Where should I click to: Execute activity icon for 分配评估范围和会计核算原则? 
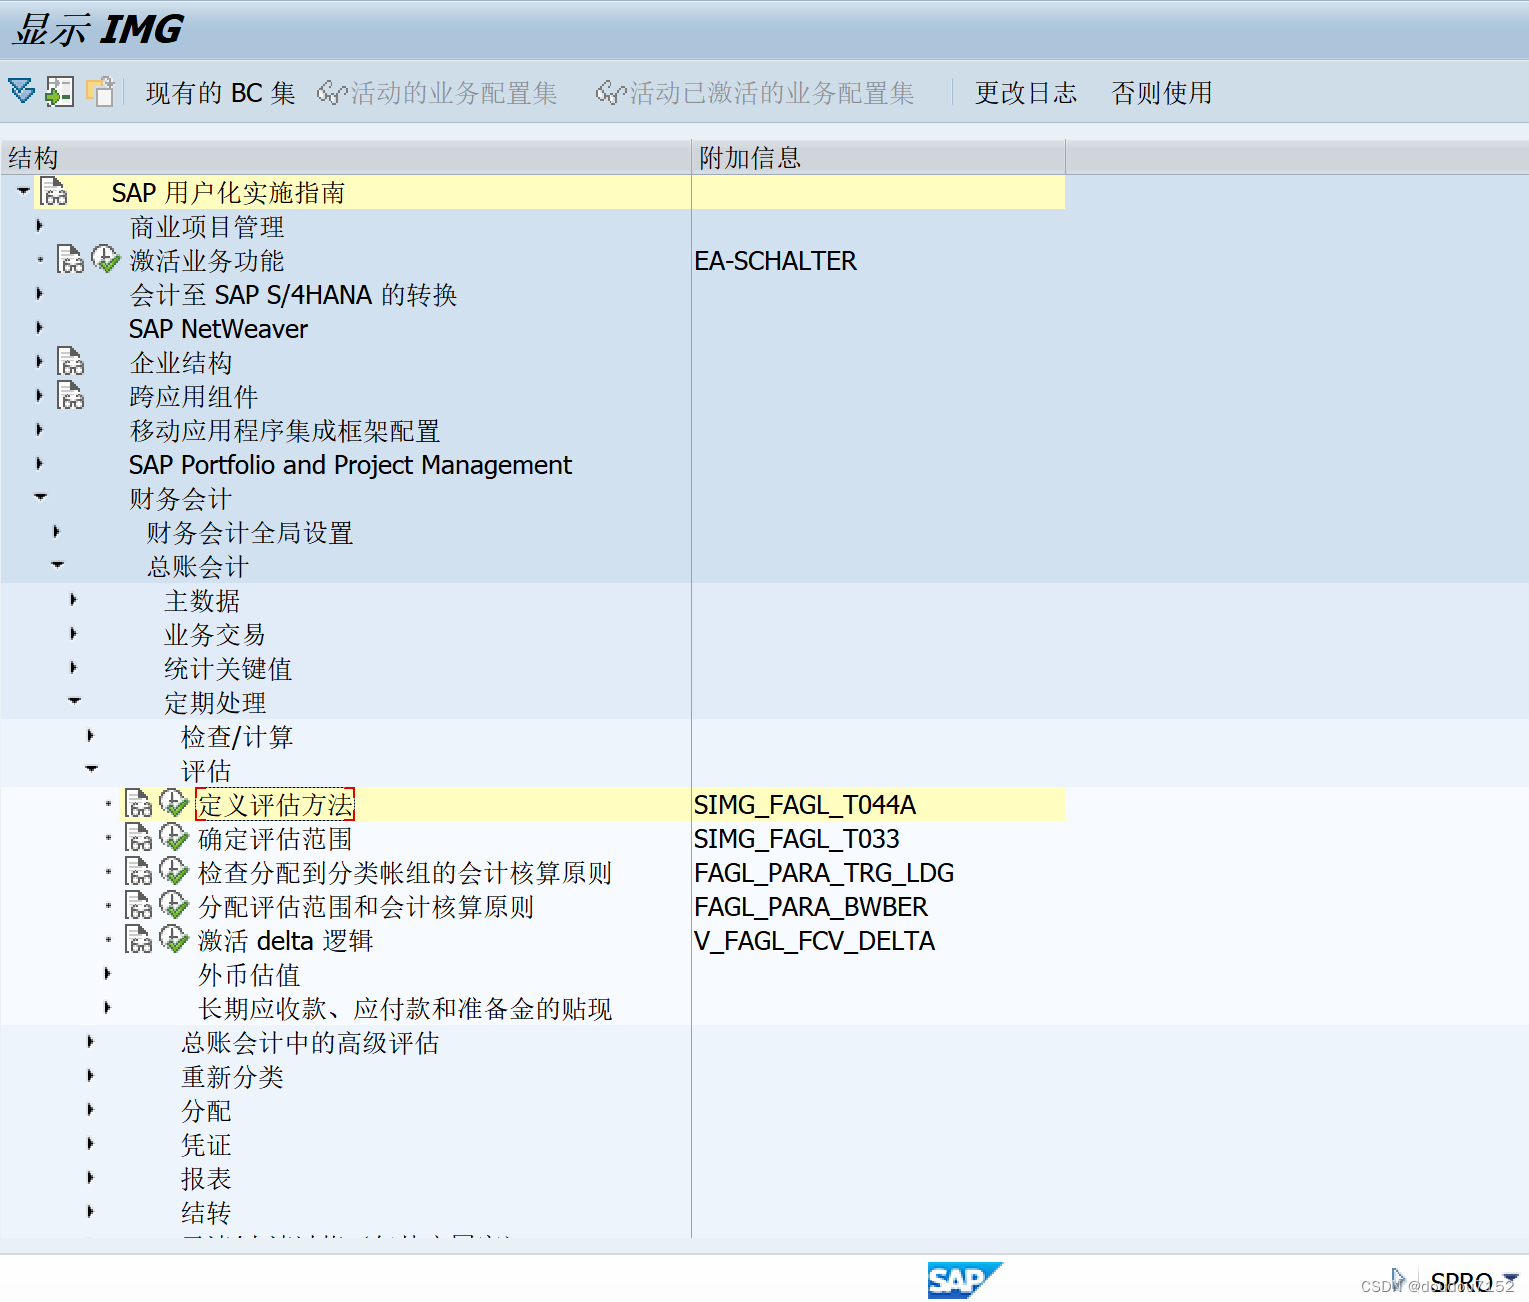174,905
